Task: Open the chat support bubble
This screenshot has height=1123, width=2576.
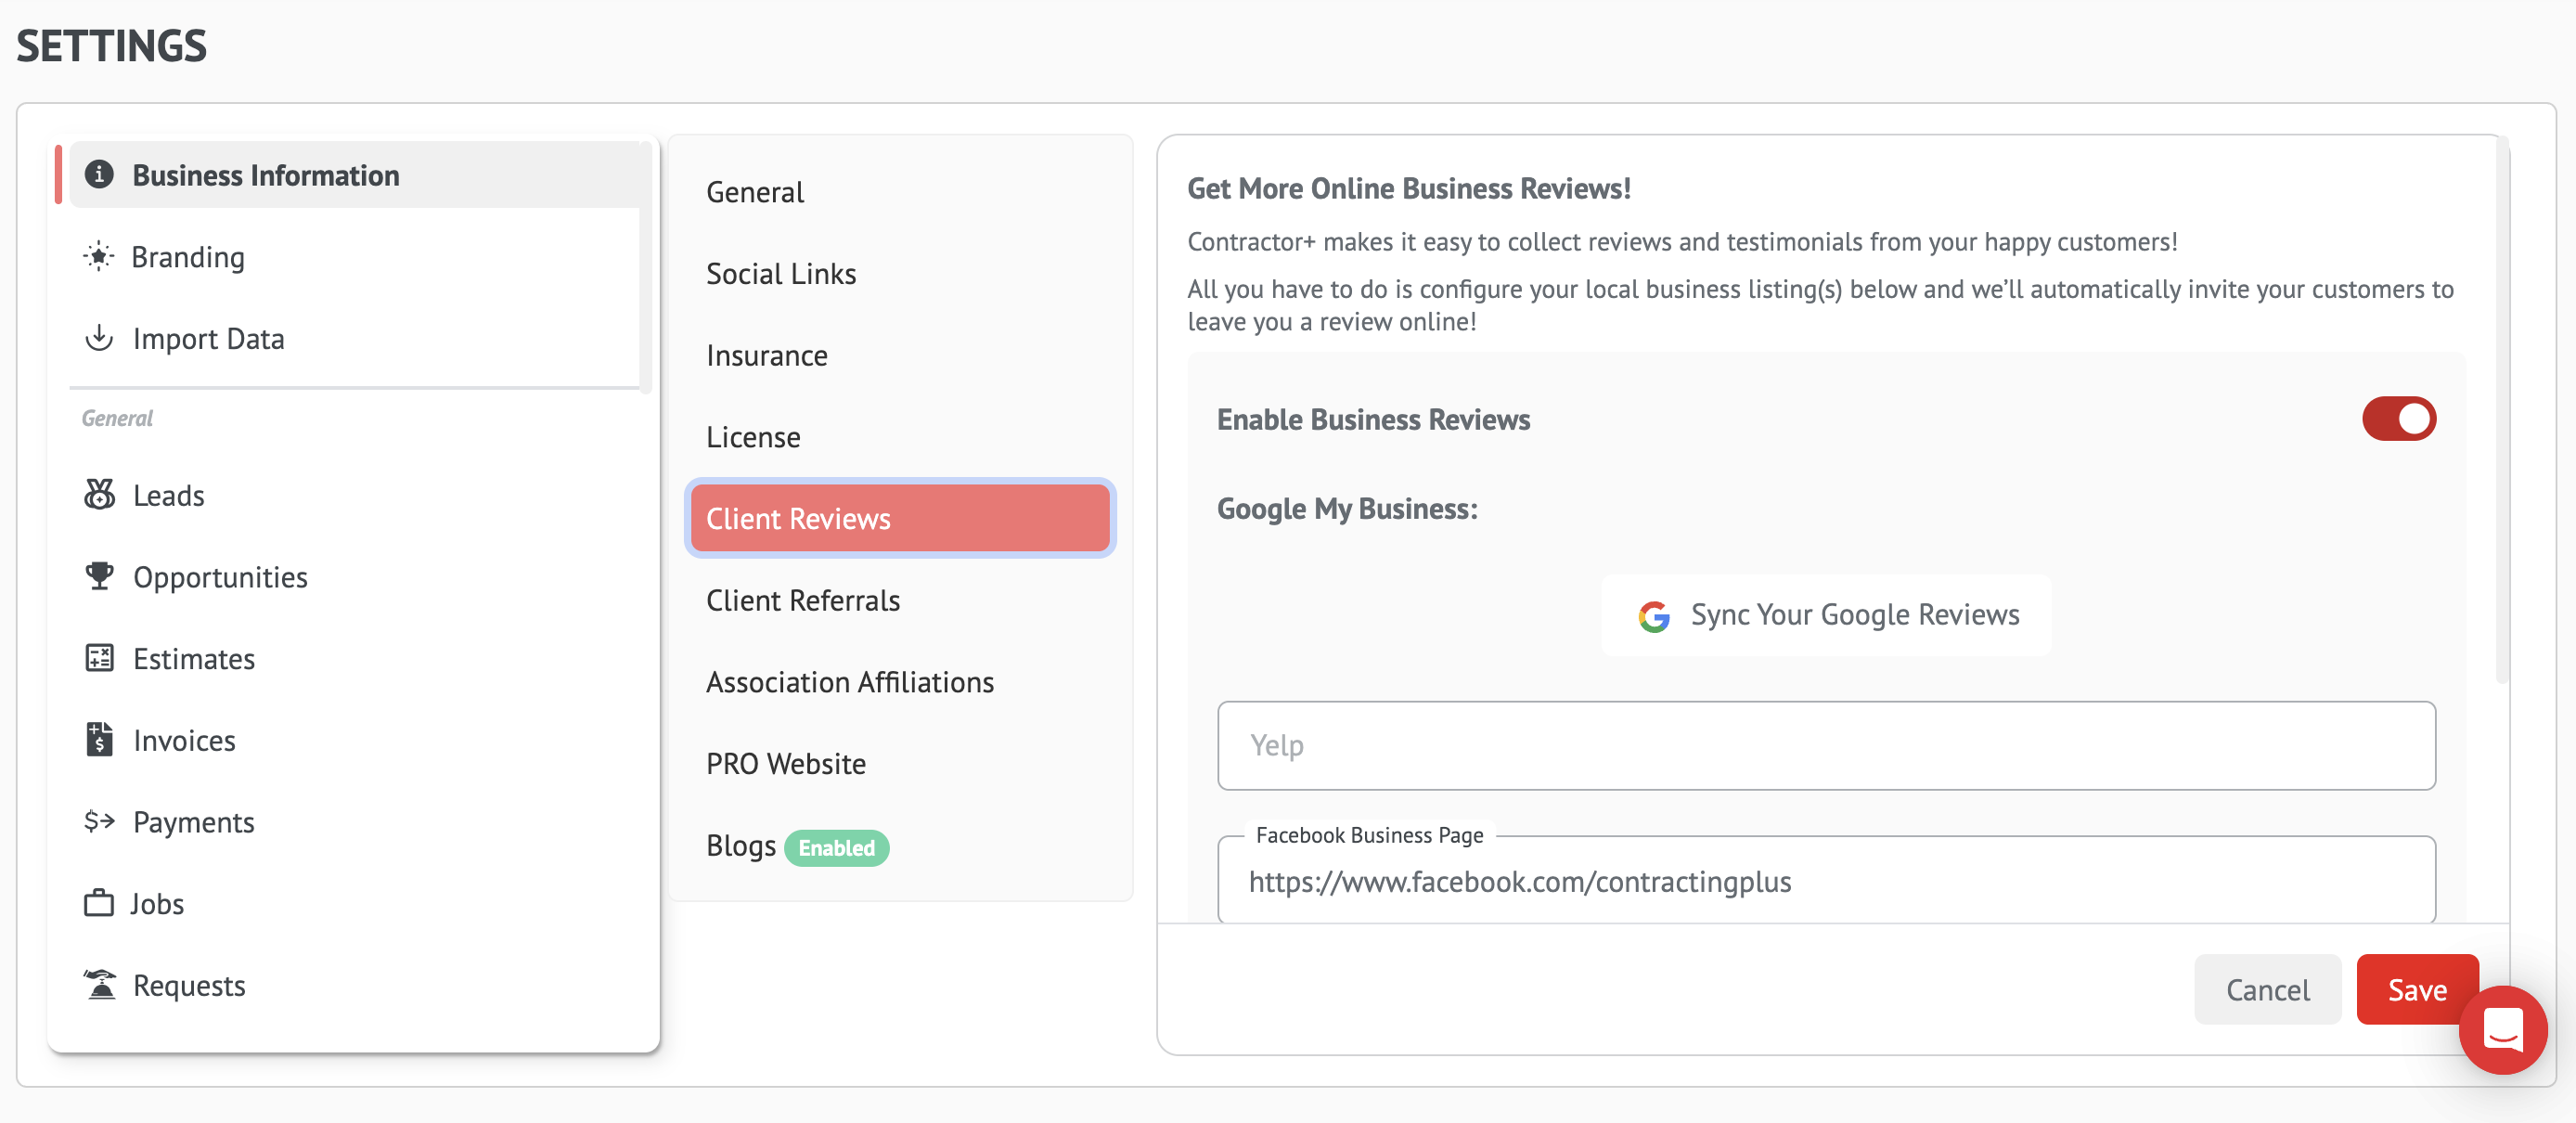Action: click(x=2502, y=1029)
